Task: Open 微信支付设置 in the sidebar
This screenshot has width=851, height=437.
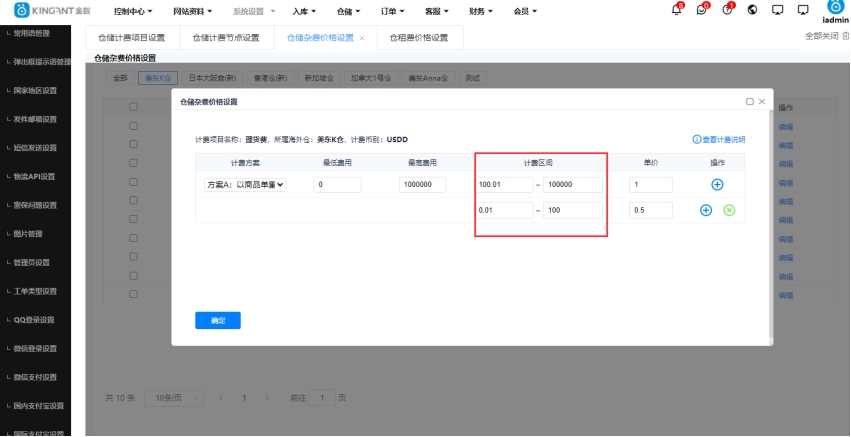Action: (35, 377)
